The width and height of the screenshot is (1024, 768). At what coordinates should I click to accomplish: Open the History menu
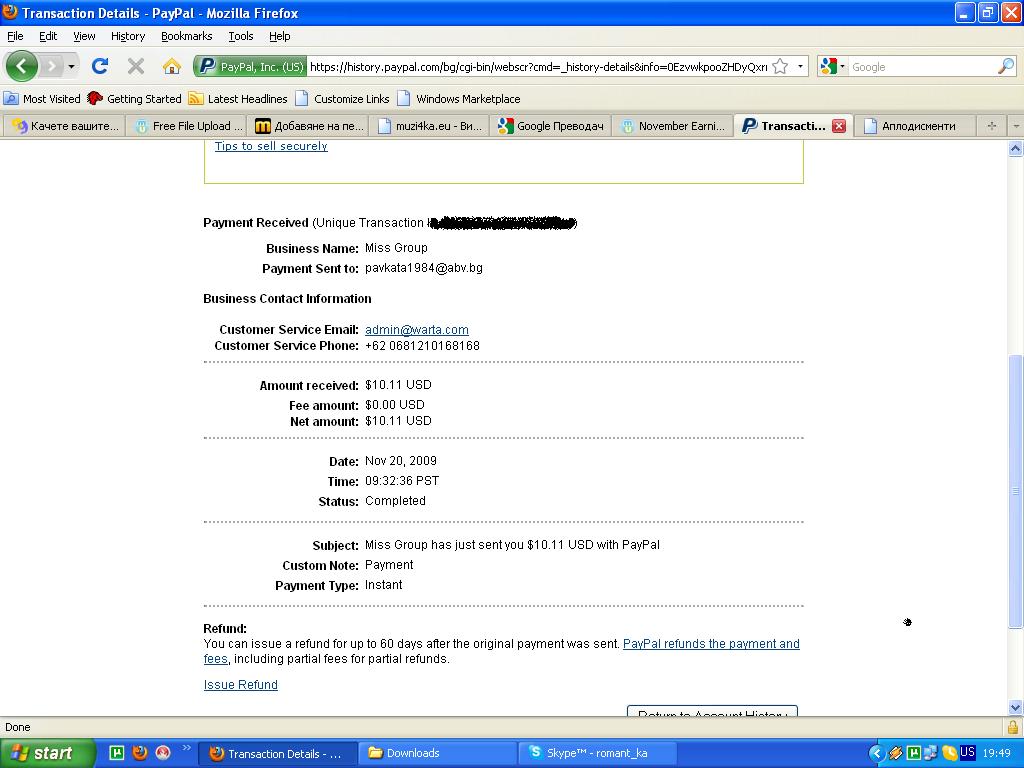coord(127,36)
